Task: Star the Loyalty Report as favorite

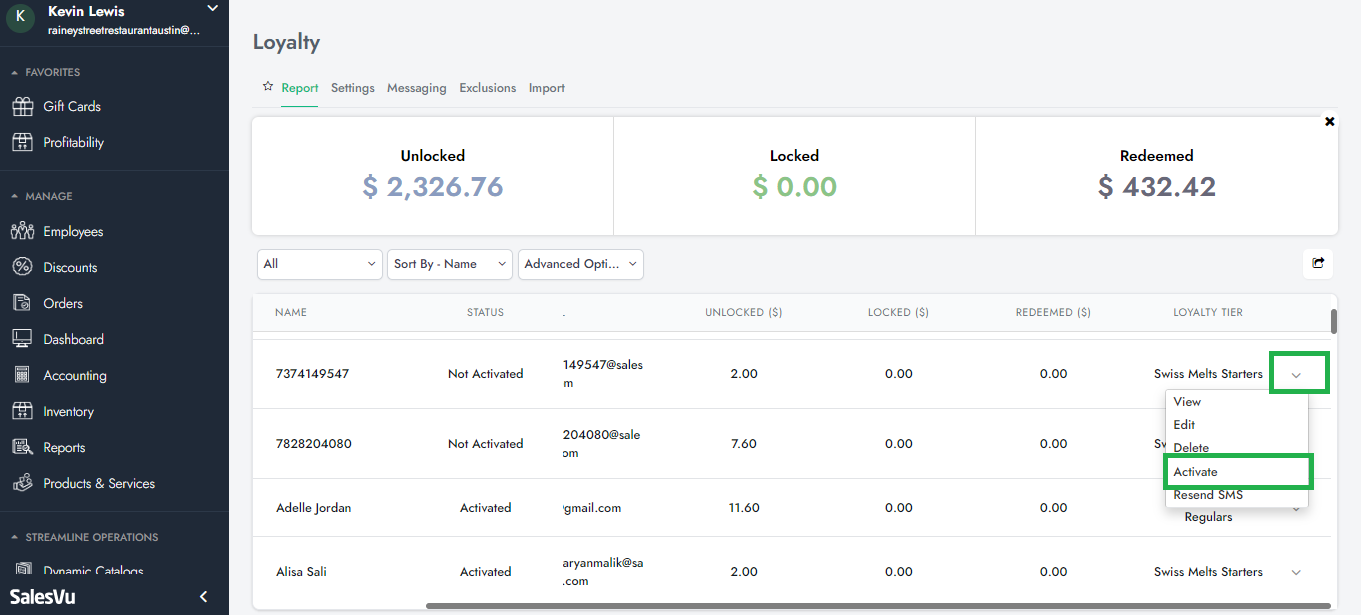Action: pyautogui.click(x=267, y=87)
